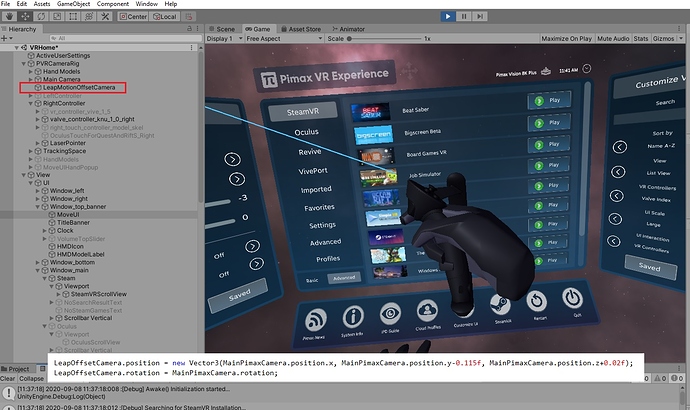Toggle Local handle rotation

[165, 17]
